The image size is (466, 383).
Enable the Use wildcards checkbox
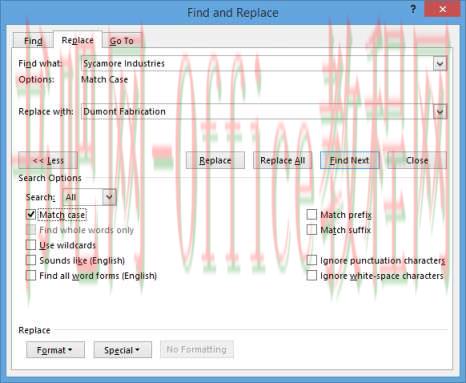click(x=31, y=245)
